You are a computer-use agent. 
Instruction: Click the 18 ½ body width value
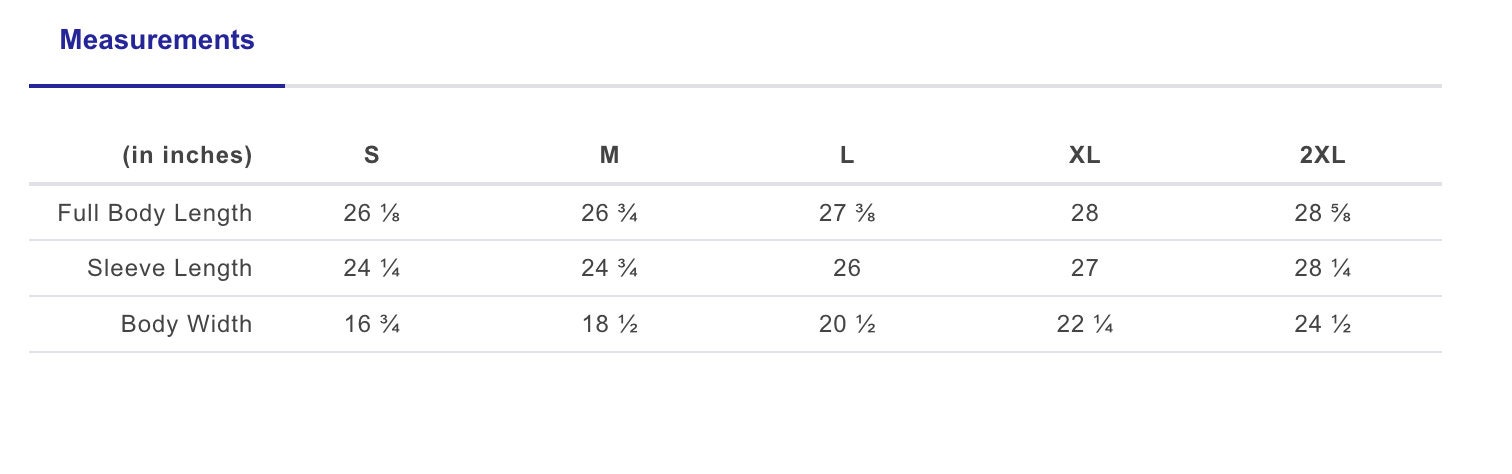[x=609, y=325]
